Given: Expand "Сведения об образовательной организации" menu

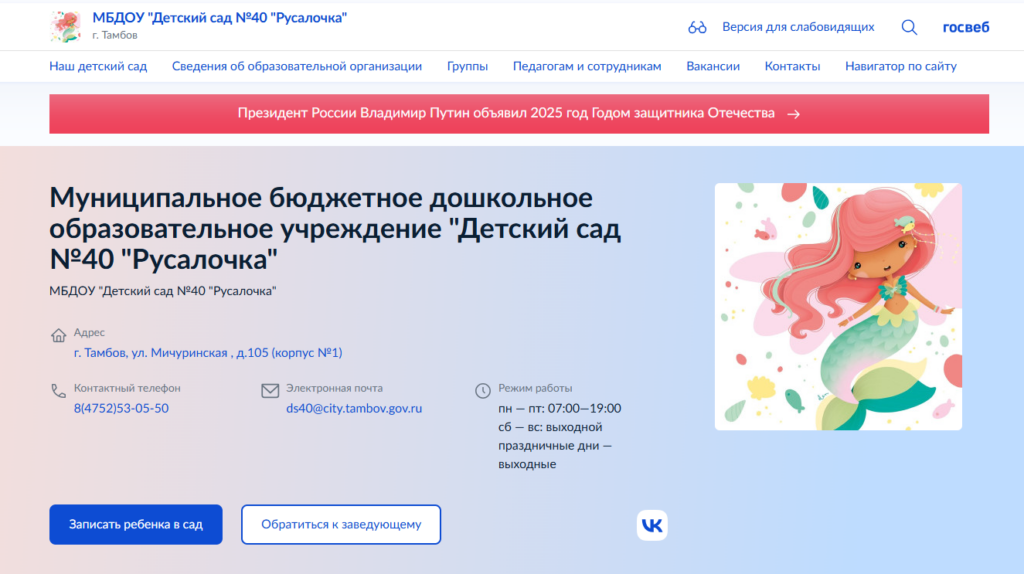Looking at the screenshot, I should coord(296,66).
